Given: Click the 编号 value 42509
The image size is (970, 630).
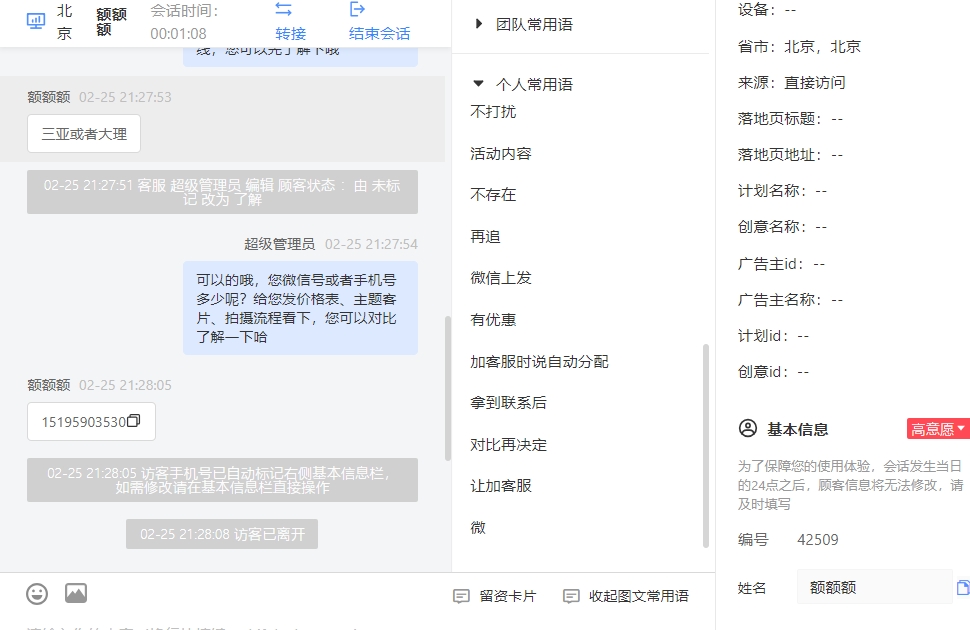Looking at the screenshot, I should coord(817,540).
